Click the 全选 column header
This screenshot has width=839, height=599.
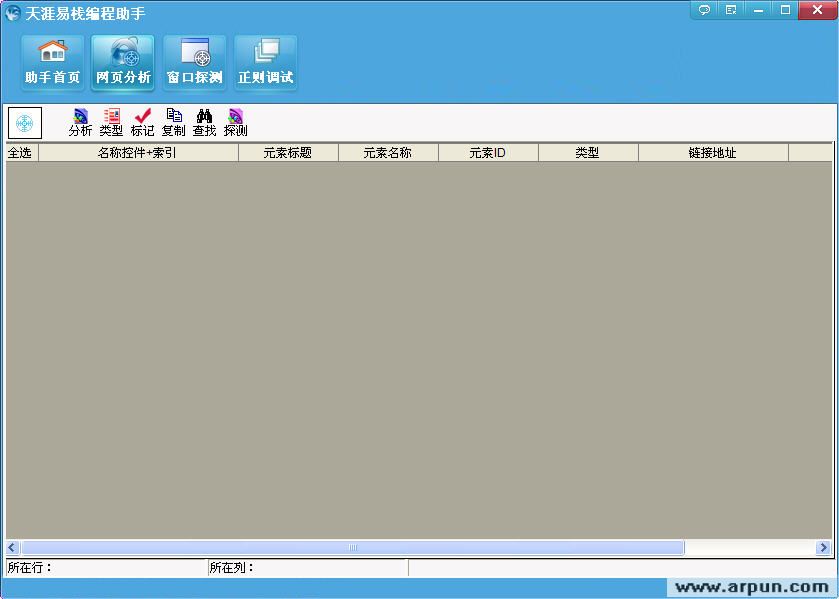(x=22, y=153)
